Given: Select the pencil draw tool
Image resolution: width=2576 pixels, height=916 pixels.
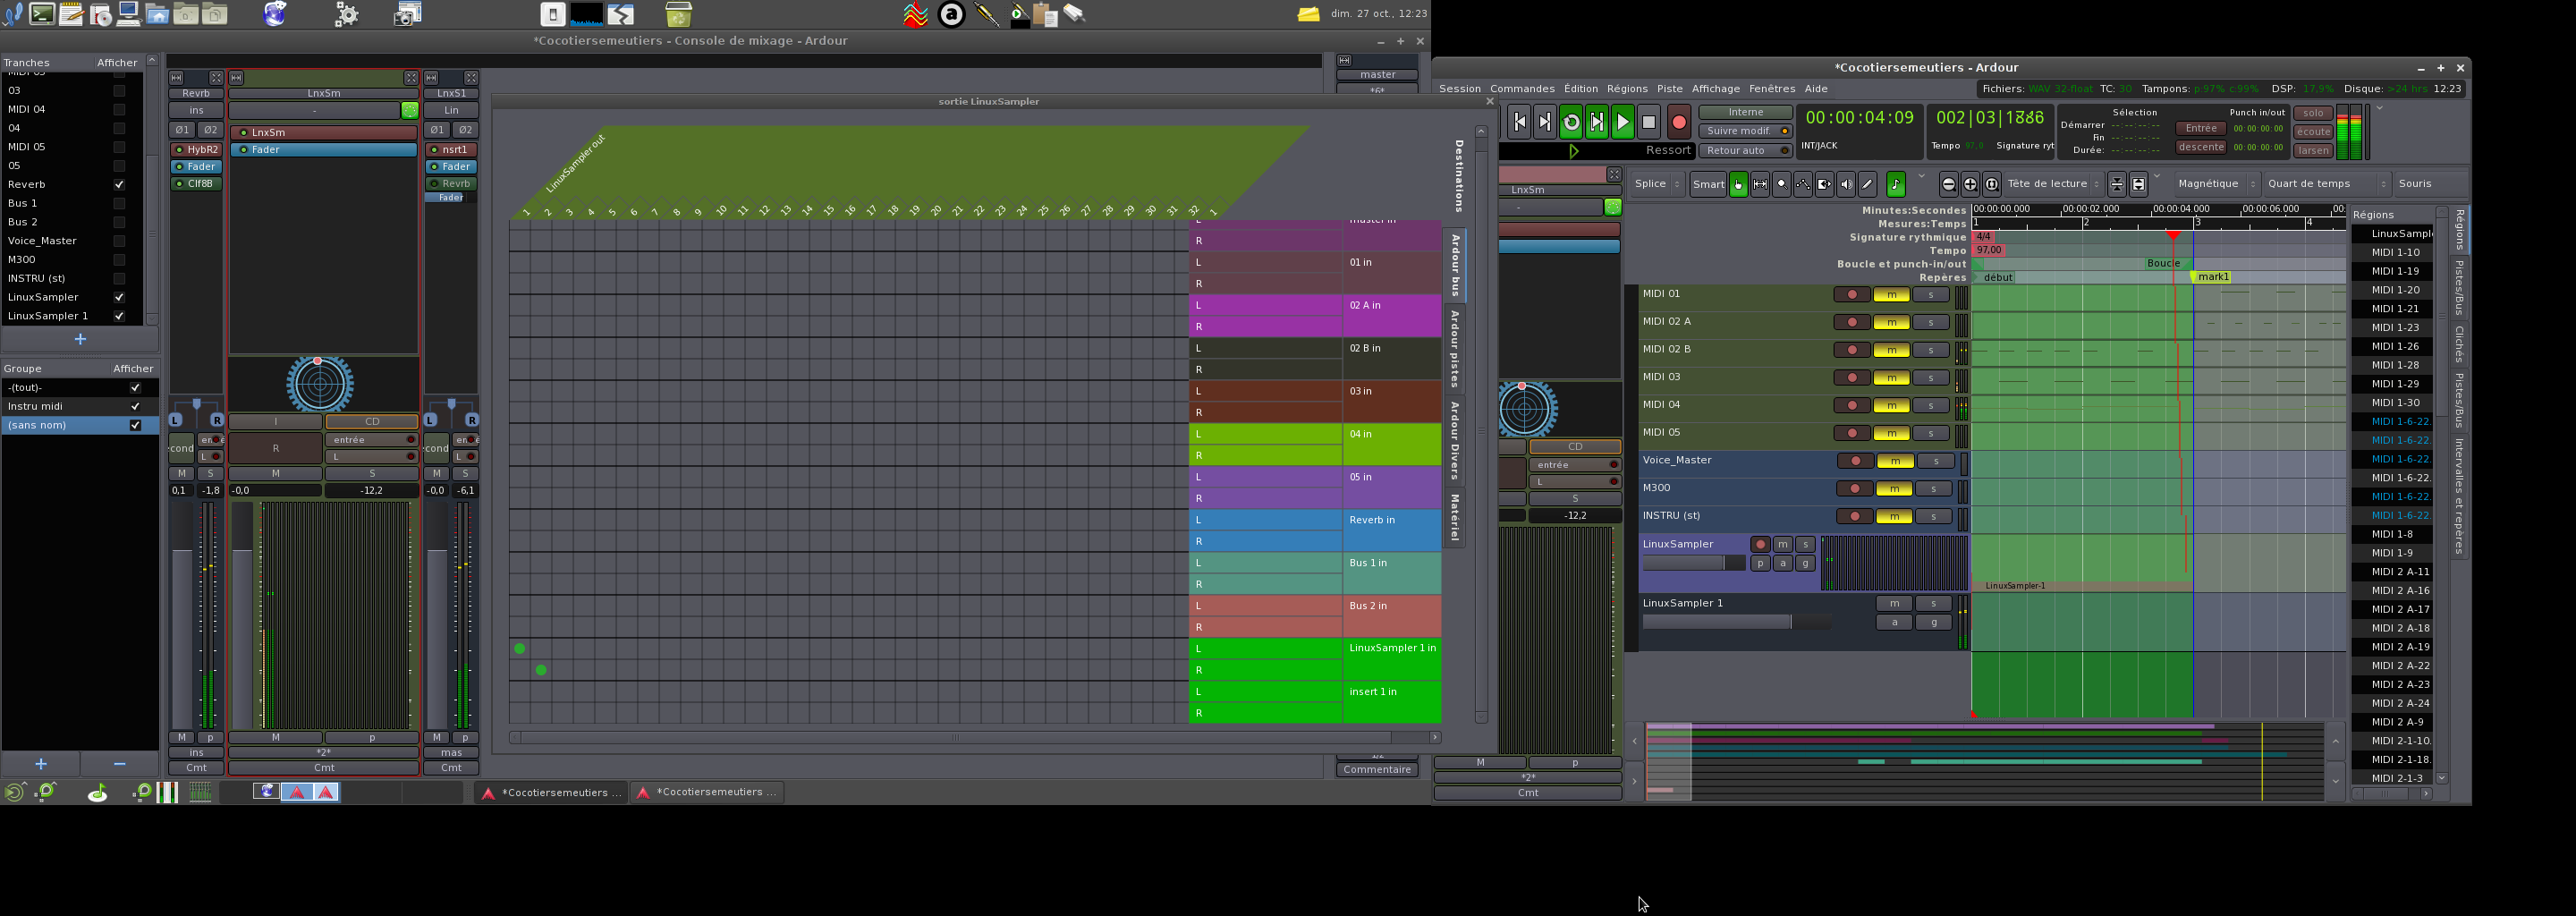Looking at the screenshot, I should [x=1867, y=184].
